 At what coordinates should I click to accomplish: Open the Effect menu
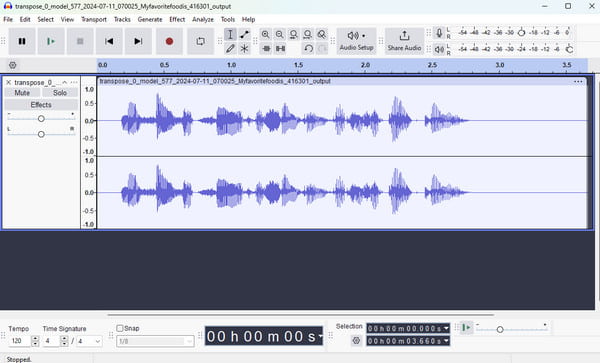(177, 19)
